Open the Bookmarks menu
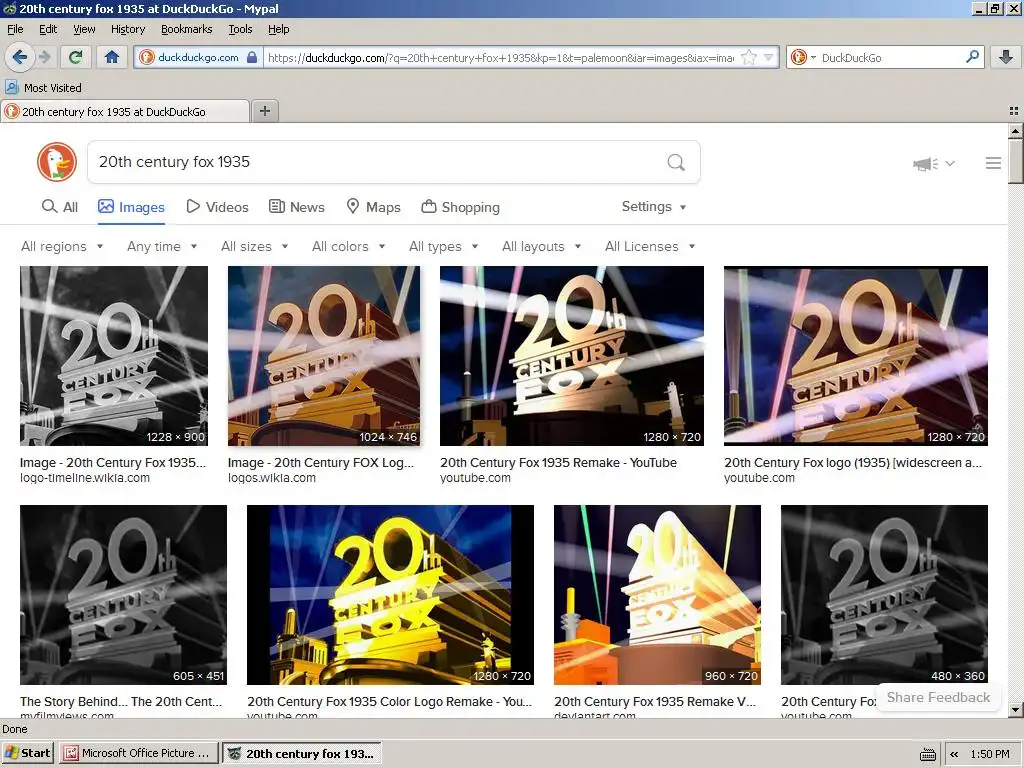This screenshot has height=768, width=1024. (x=187, y=29)
